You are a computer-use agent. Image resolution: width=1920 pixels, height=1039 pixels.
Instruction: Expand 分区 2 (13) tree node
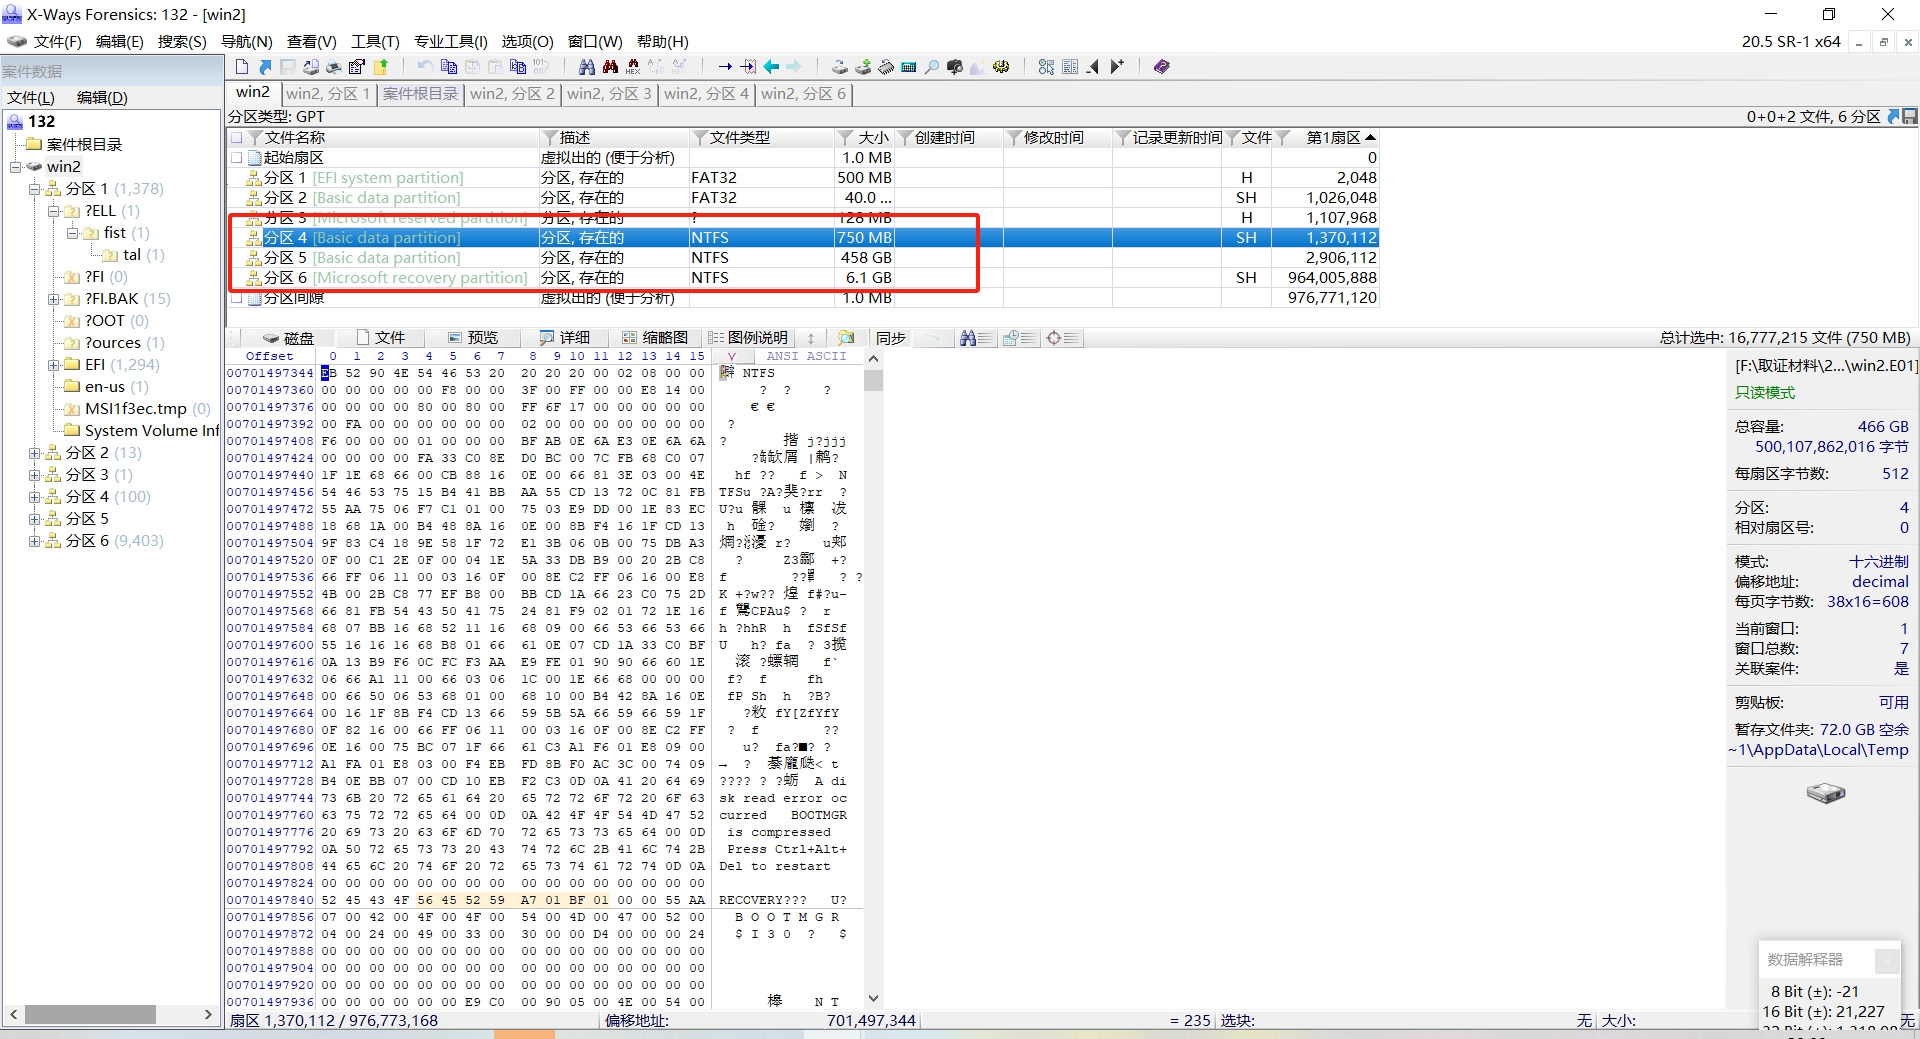(35, 453)
